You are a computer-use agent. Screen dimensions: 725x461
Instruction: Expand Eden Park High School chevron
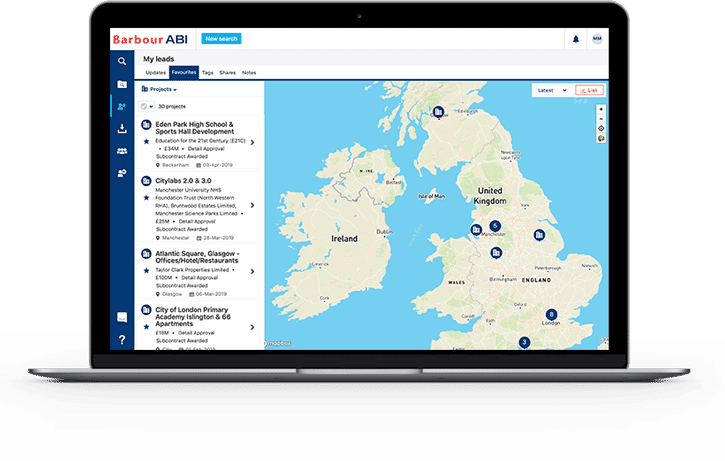pyautogui.click(x=252, y=142)
